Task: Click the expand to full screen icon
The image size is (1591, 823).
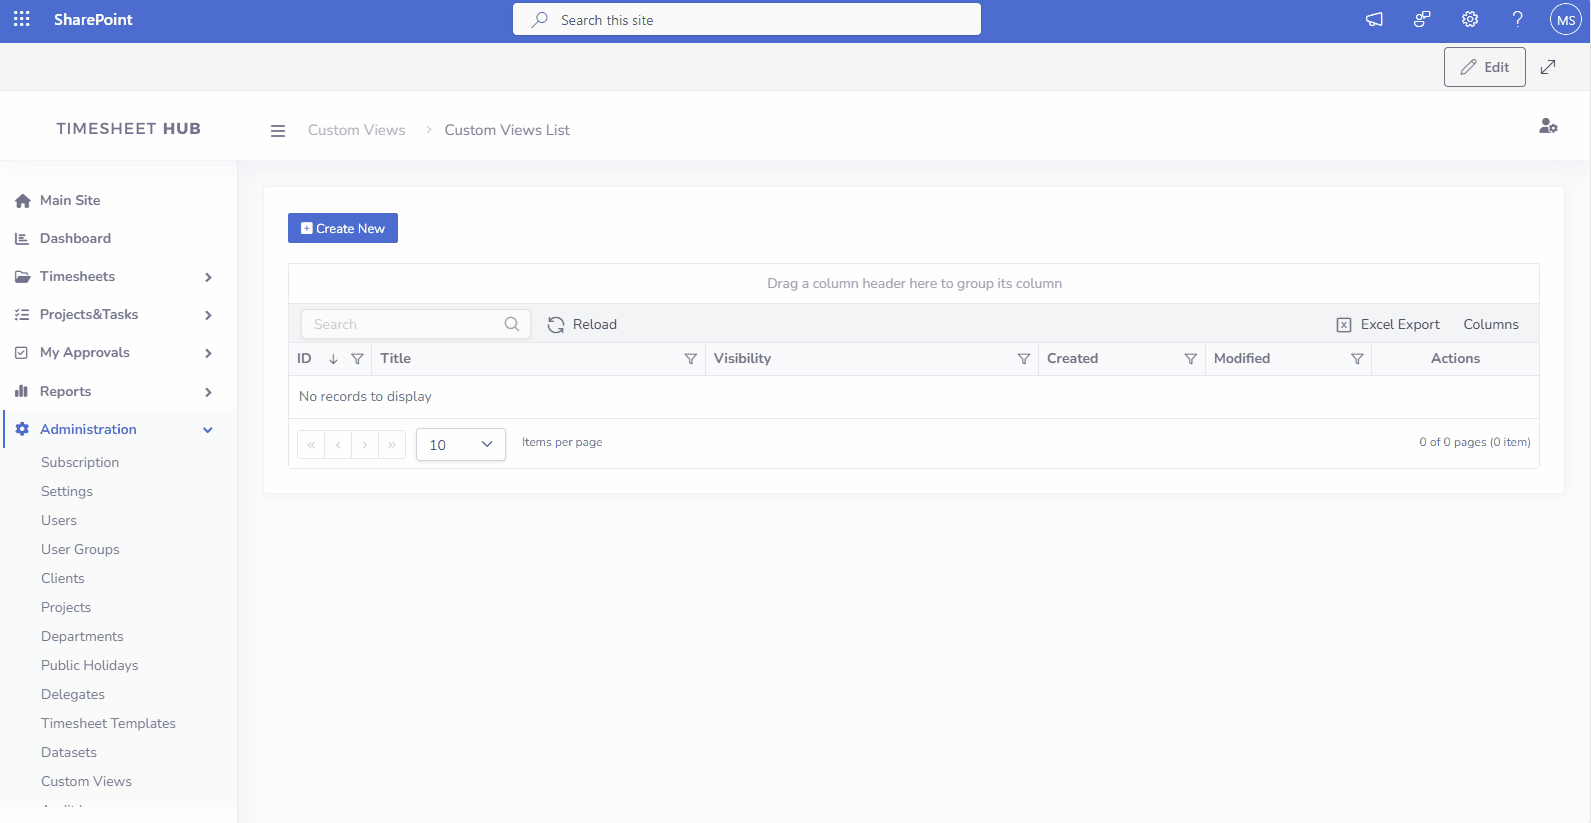Action: pyautogui.click(x=1548, y=67)
